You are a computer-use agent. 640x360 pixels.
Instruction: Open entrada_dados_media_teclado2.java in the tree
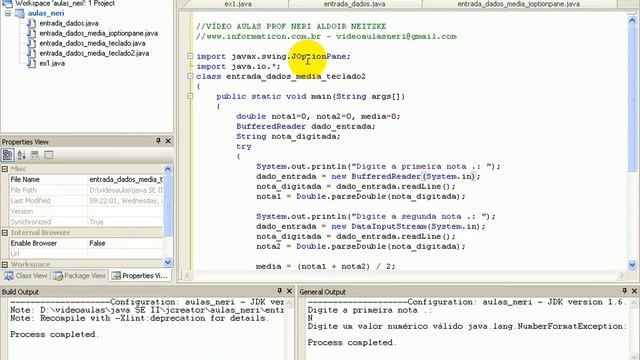(94, 53)
